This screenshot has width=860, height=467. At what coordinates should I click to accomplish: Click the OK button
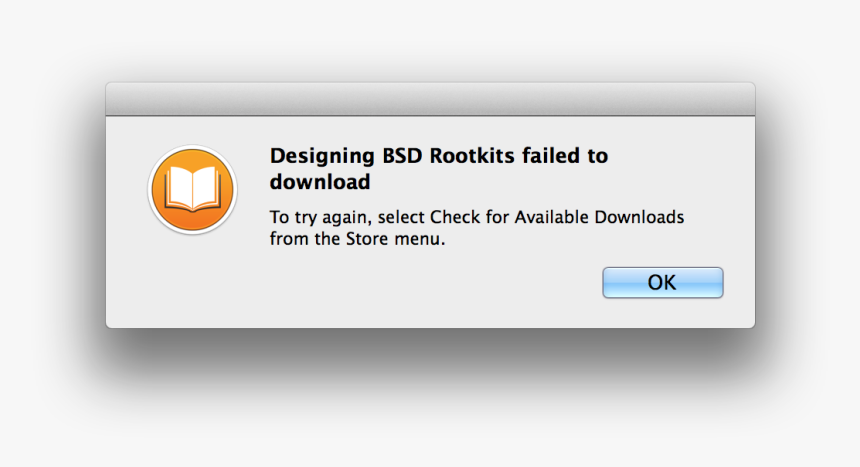click(x=662, y=282)
